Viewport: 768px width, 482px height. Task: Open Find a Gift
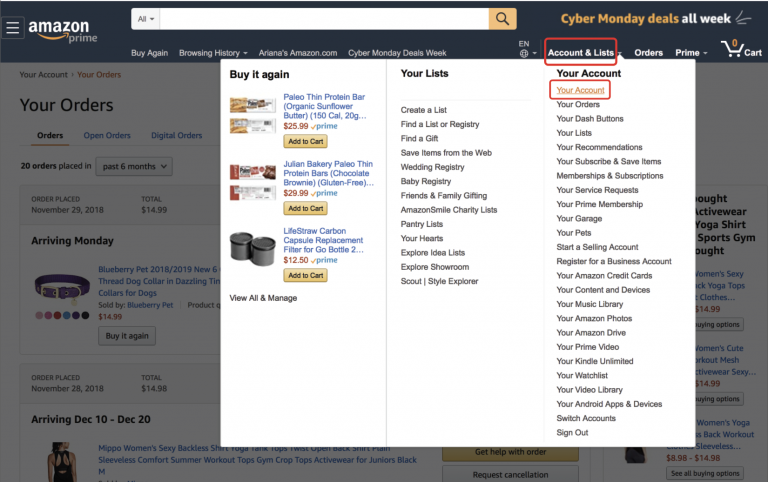tap(419, 139)
